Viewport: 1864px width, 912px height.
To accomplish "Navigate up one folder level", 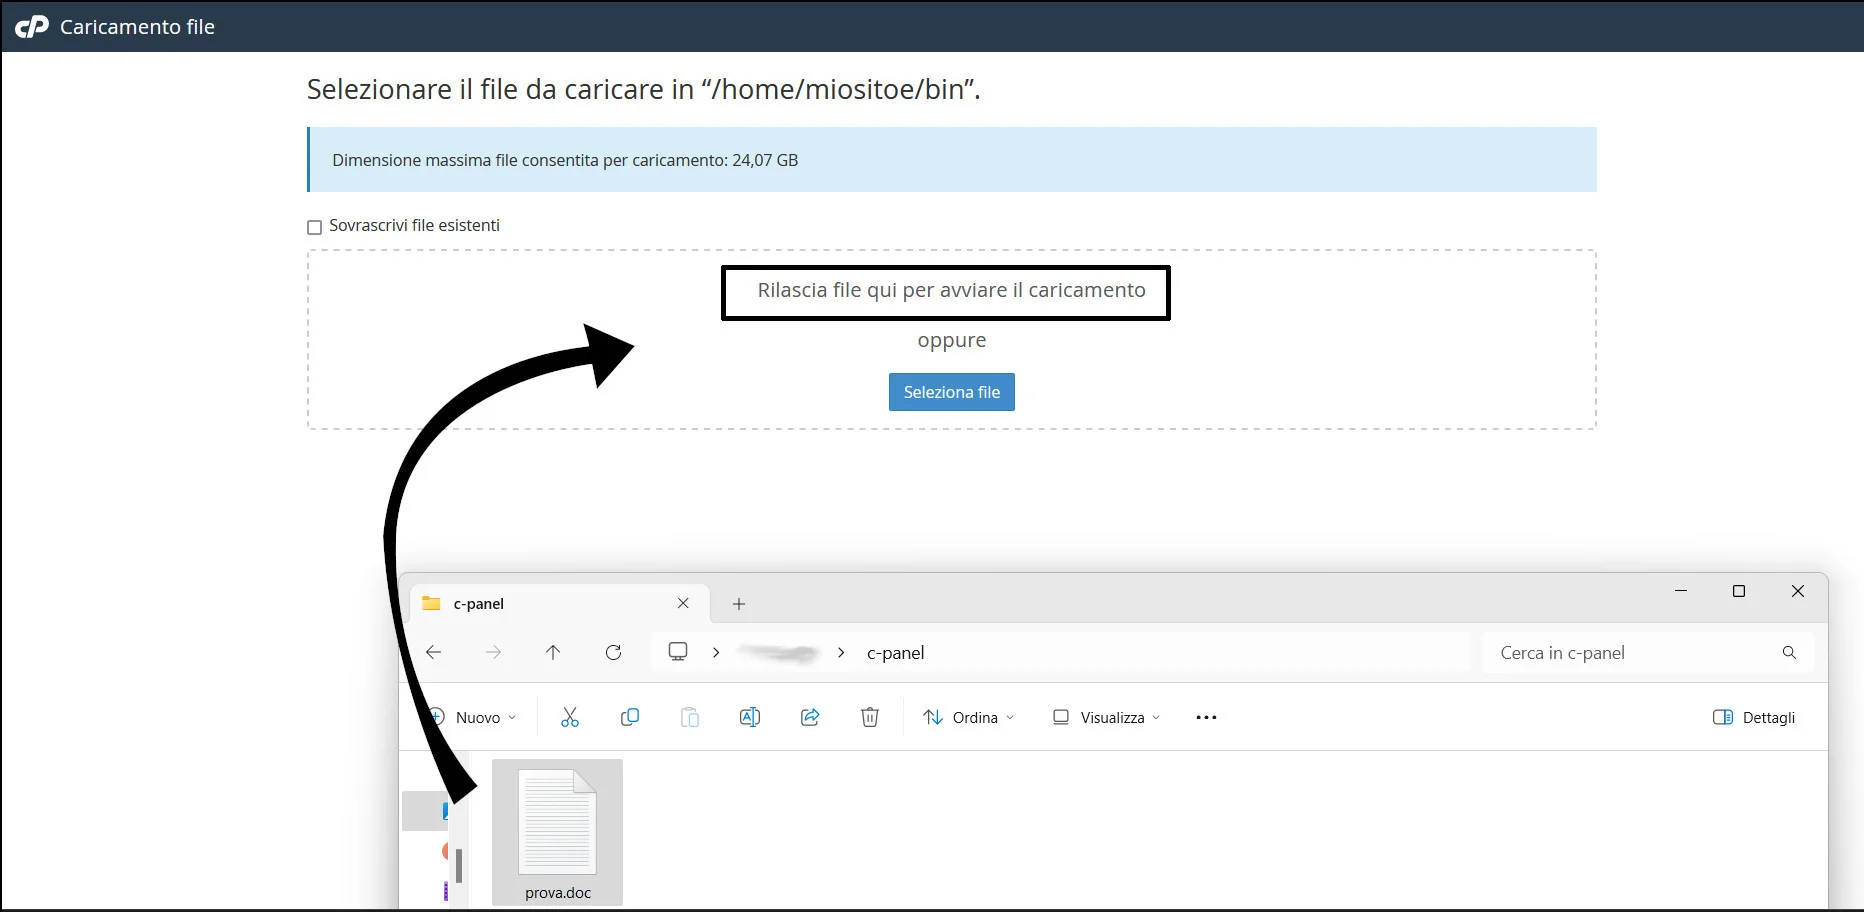I will (x=553, y=652).
